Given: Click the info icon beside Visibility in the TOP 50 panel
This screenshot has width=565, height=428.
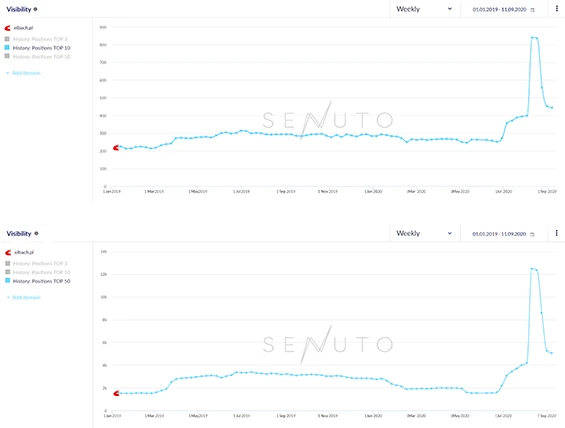Looking at the screenshot, I should coord(36,234).
